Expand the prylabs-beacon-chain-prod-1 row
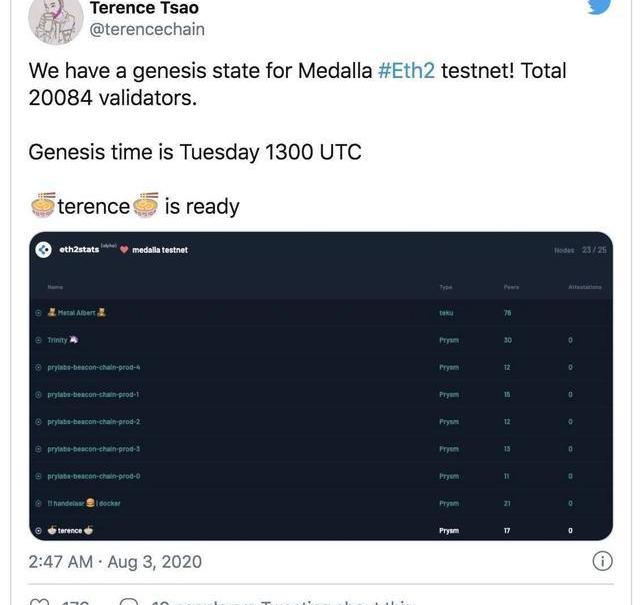This screenshot has width=640, height=605. [95, 394]
